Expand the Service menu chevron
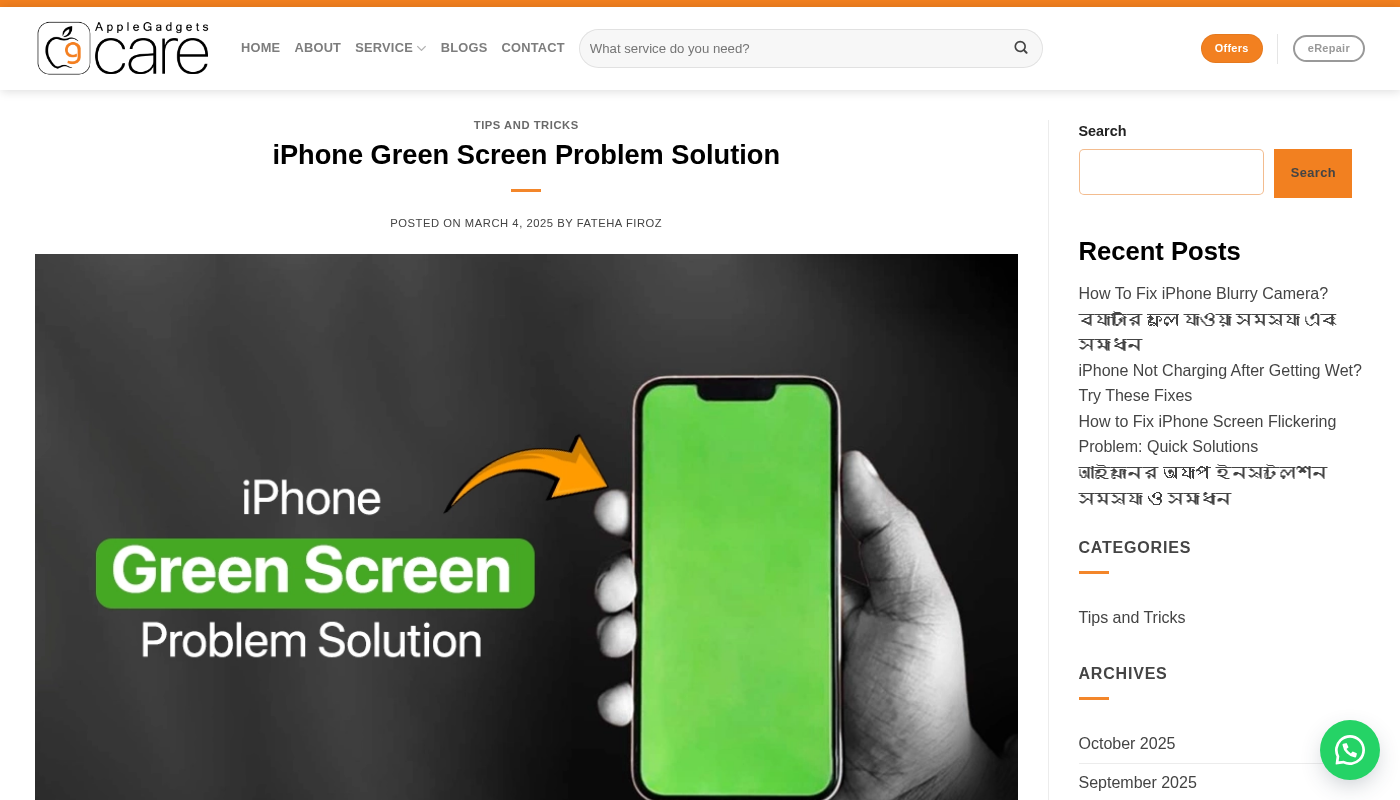The width and height of the screenshot is (1400, 800). coord(421,48)
